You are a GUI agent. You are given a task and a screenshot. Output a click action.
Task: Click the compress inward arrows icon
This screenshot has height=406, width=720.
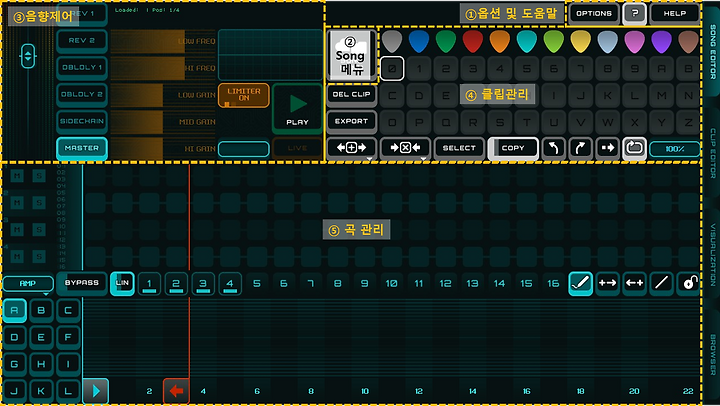click(x=635, y=283)
